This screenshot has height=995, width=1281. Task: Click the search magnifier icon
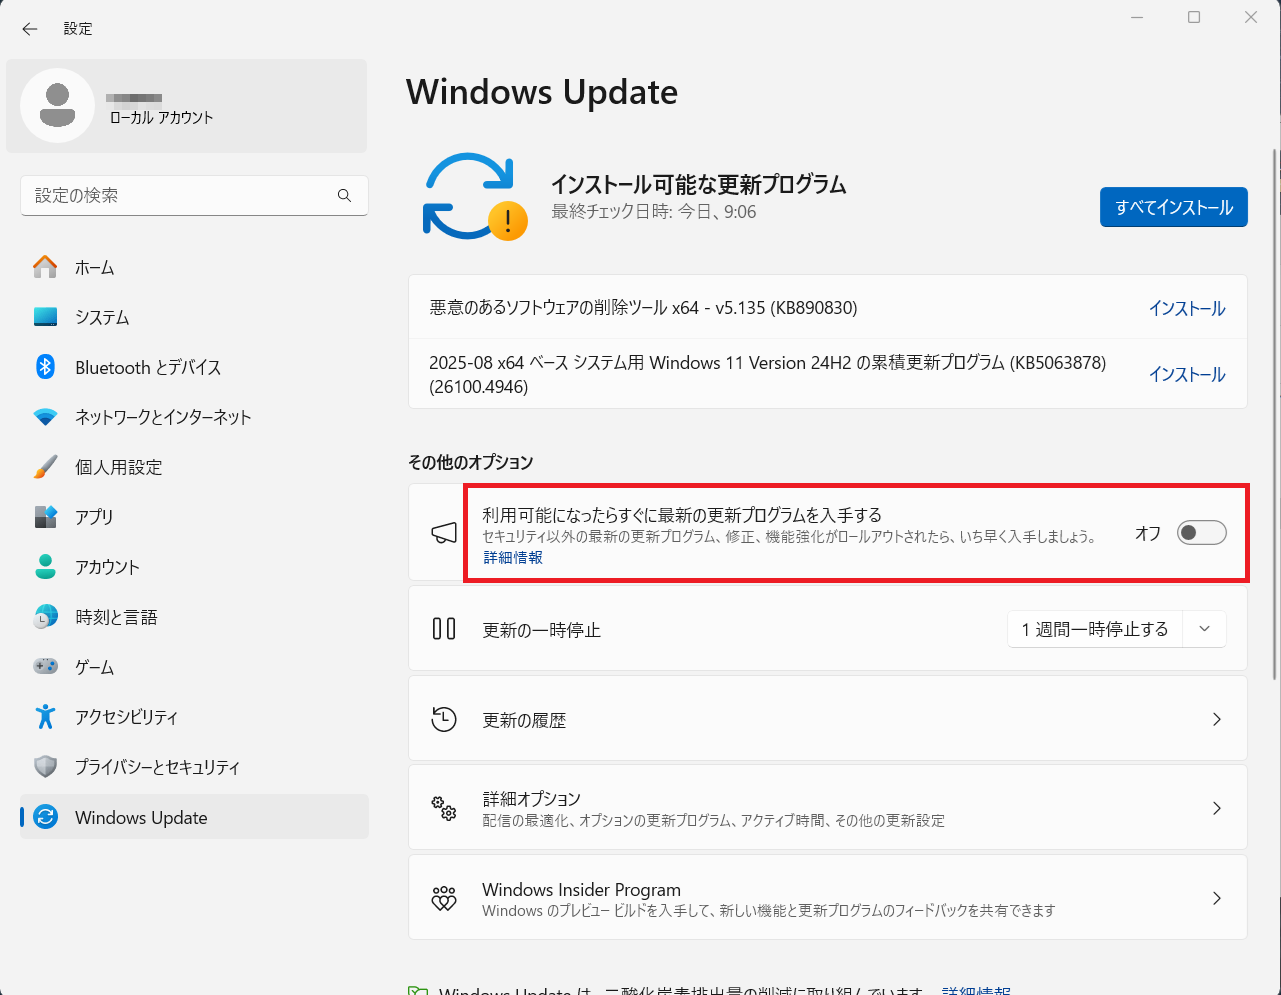pyautogui.click(x=344, y=196)
